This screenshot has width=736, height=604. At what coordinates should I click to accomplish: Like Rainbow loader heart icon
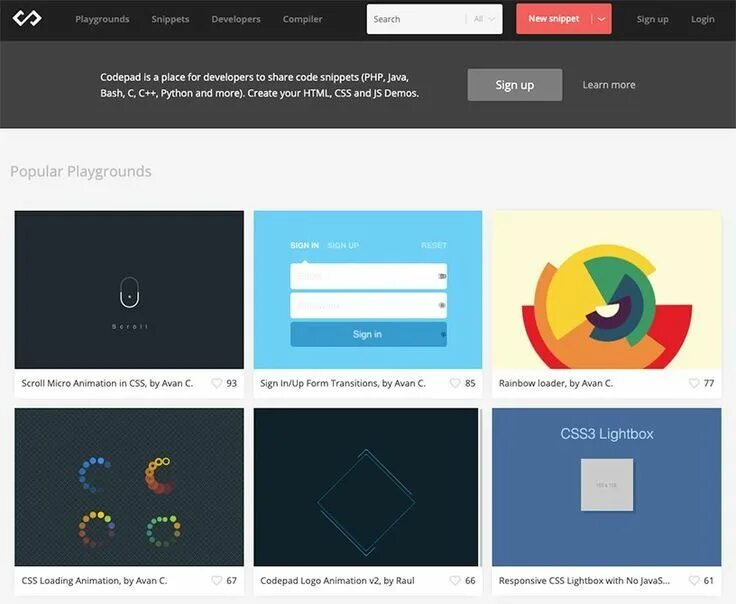pos(694,383)
